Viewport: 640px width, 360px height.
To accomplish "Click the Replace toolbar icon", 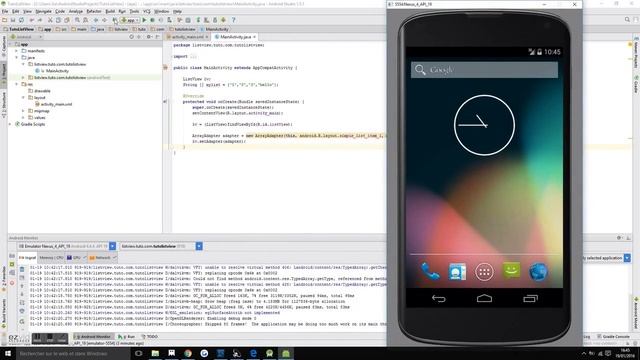I will [85, 20].
